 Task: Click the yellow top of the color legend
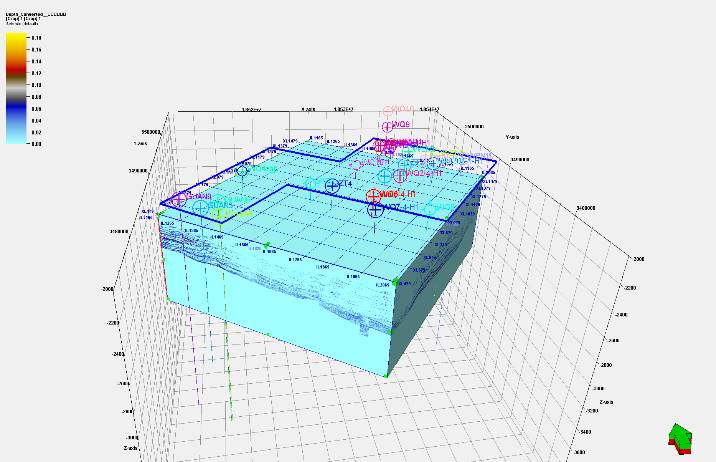point(15,38)
